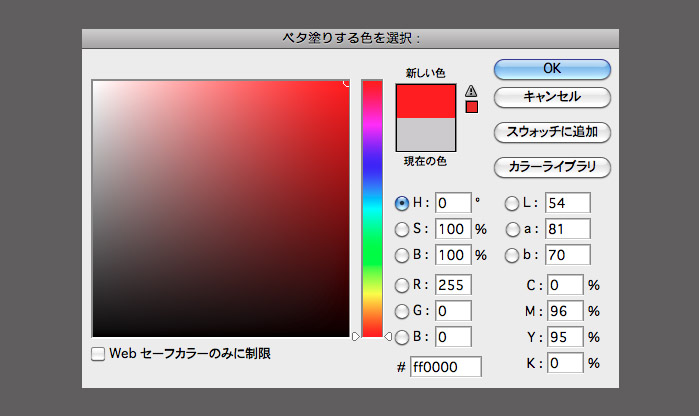Select the L lightness radio button
Viewport: 699px width, 416px height.
(x=512, y=203)
